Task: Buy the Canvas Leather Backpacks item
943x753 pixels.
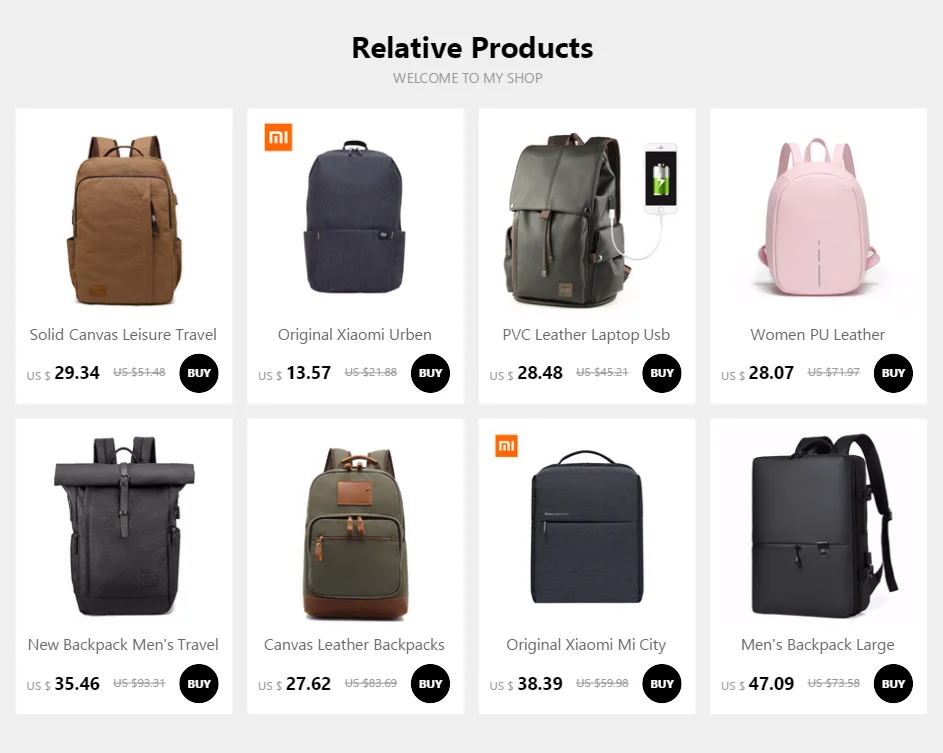Action: tap(431, 684)
